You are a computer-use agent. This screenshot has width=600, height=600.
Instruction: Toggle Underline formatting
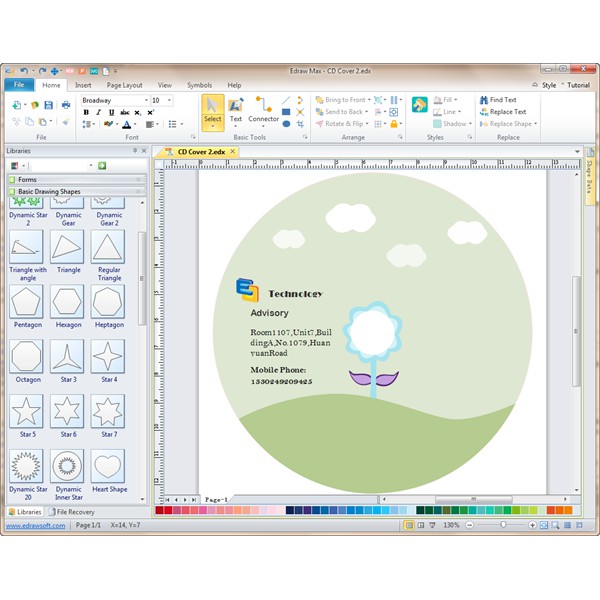(111, 112)
